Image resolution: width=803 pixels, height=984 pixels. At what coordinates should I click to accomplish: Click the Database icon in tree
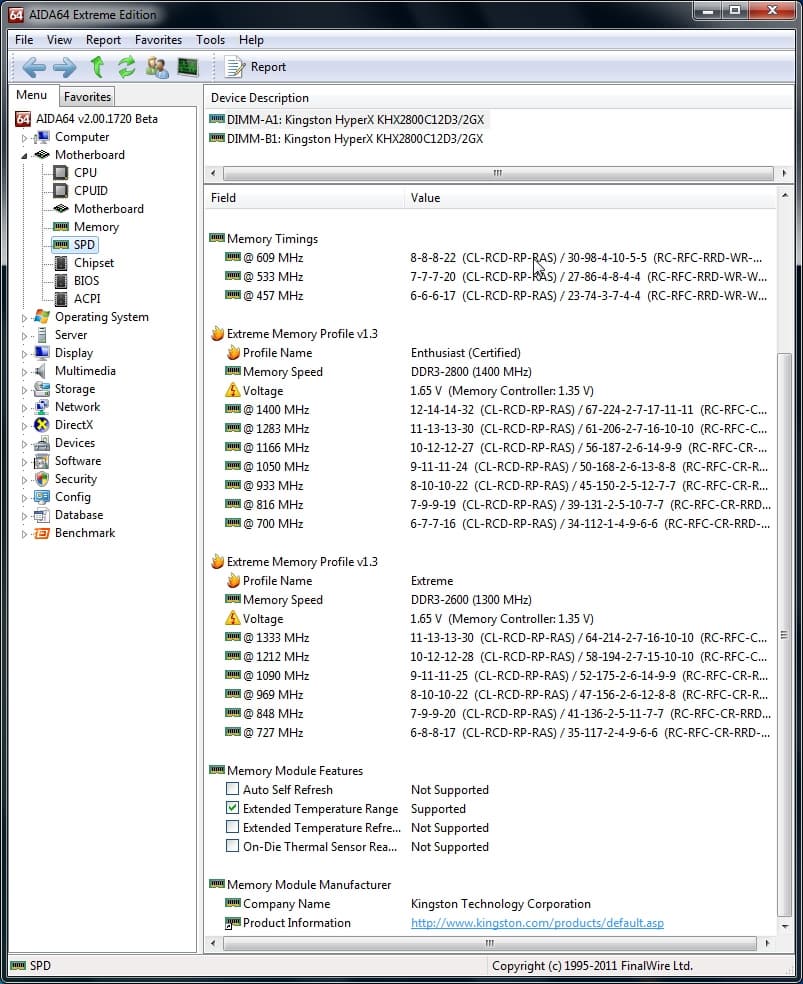coord(42,515)
